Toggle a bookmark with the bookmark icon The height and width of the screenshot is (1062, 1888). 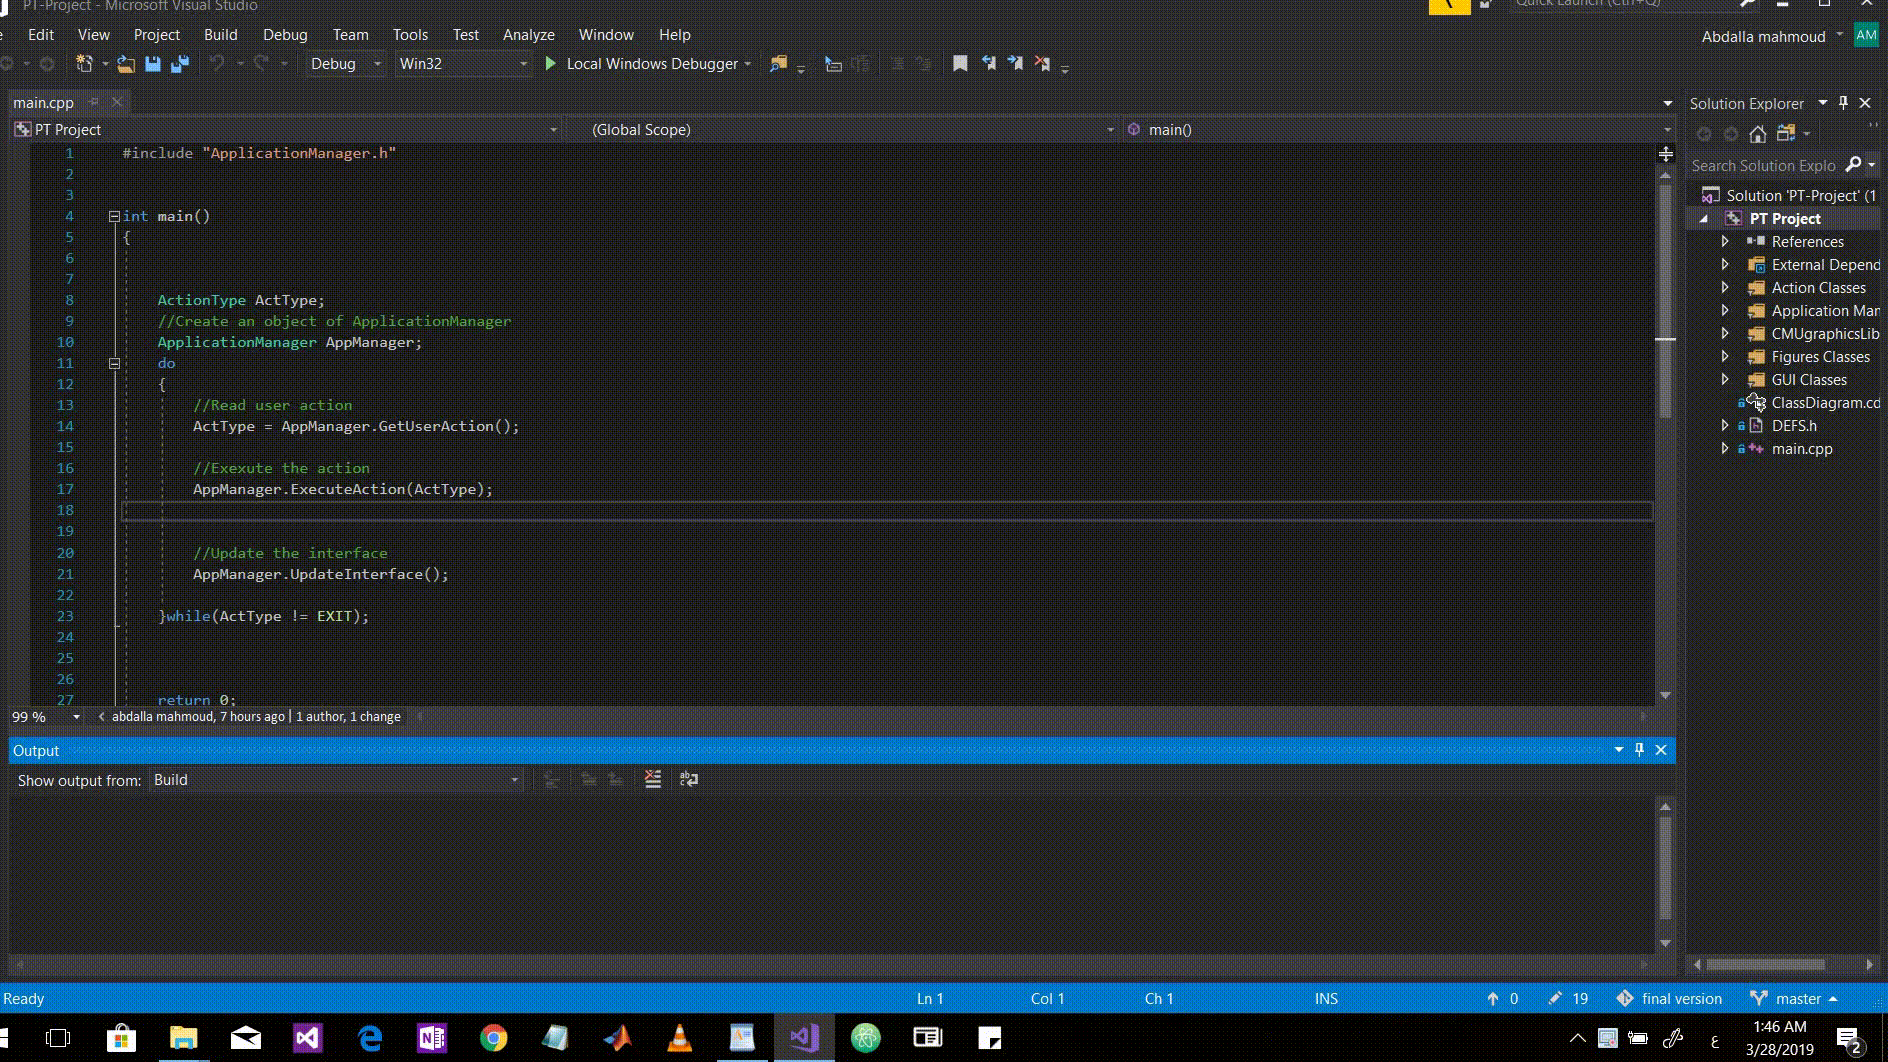pos(960,64)
